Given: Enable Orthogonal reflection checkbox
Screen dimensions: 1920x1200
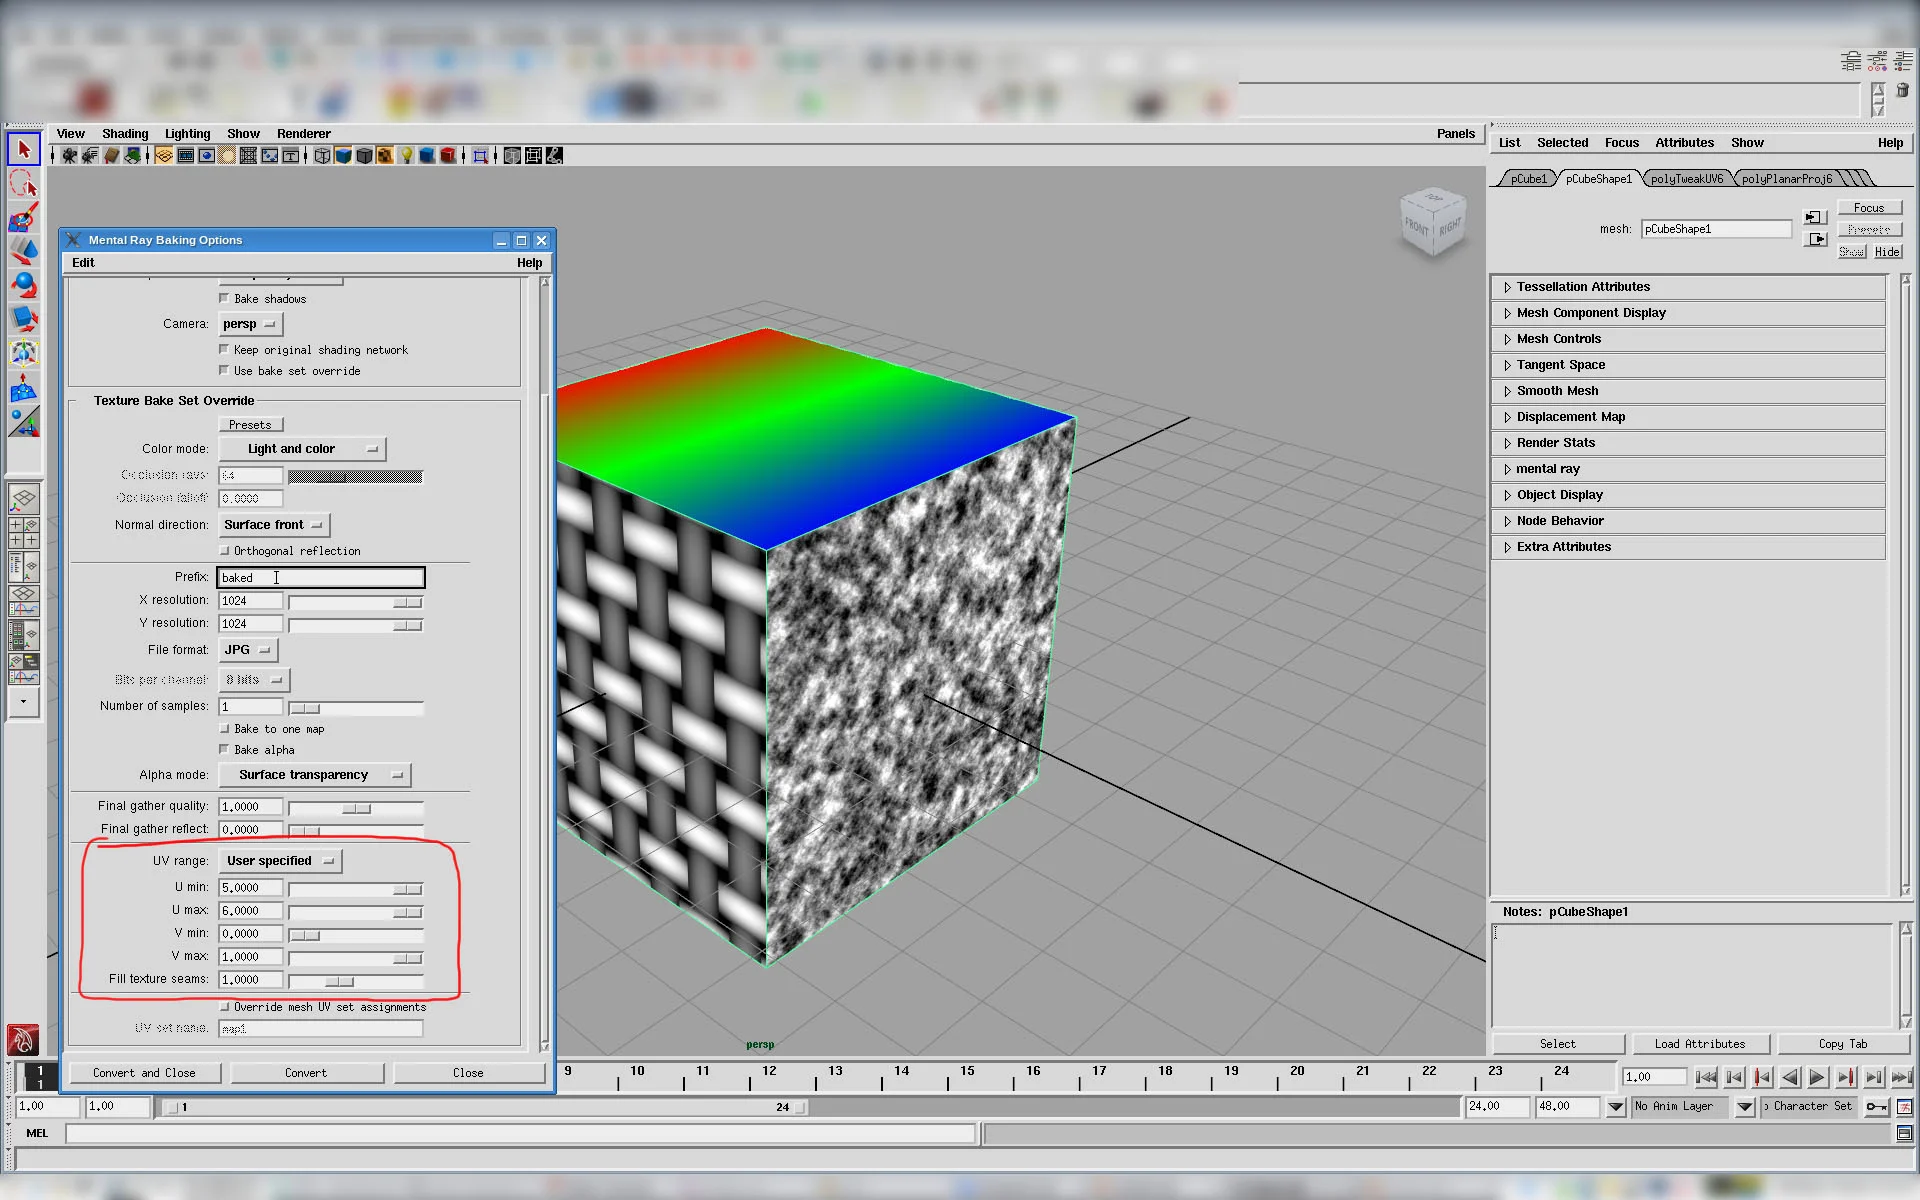Looking at the screenshot, I should coord(224,550).
